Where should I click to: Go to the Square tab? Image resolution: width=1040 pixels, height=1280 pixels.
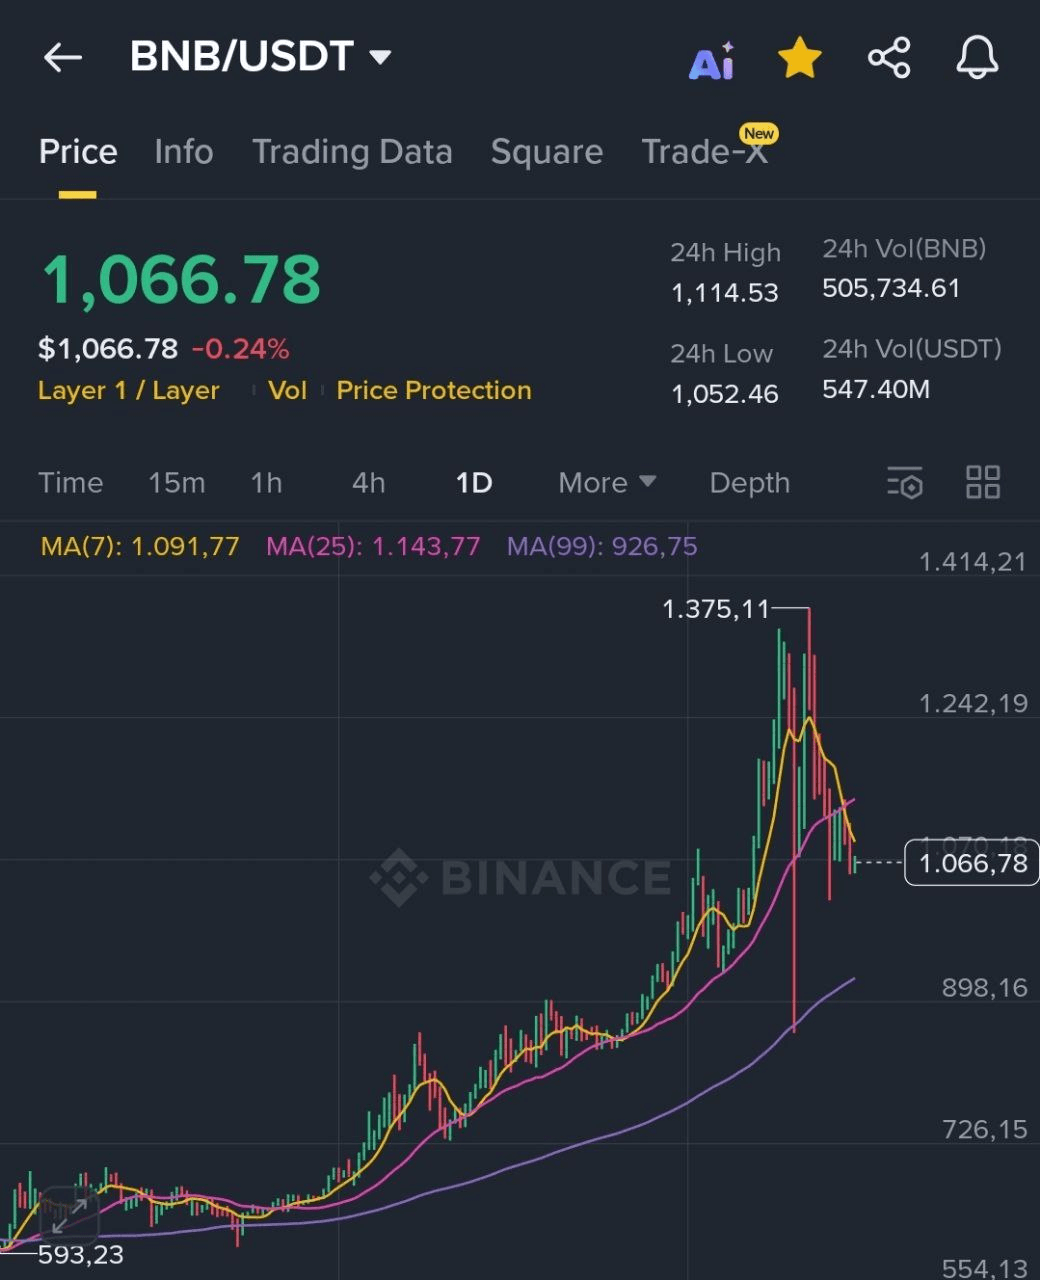547,152
